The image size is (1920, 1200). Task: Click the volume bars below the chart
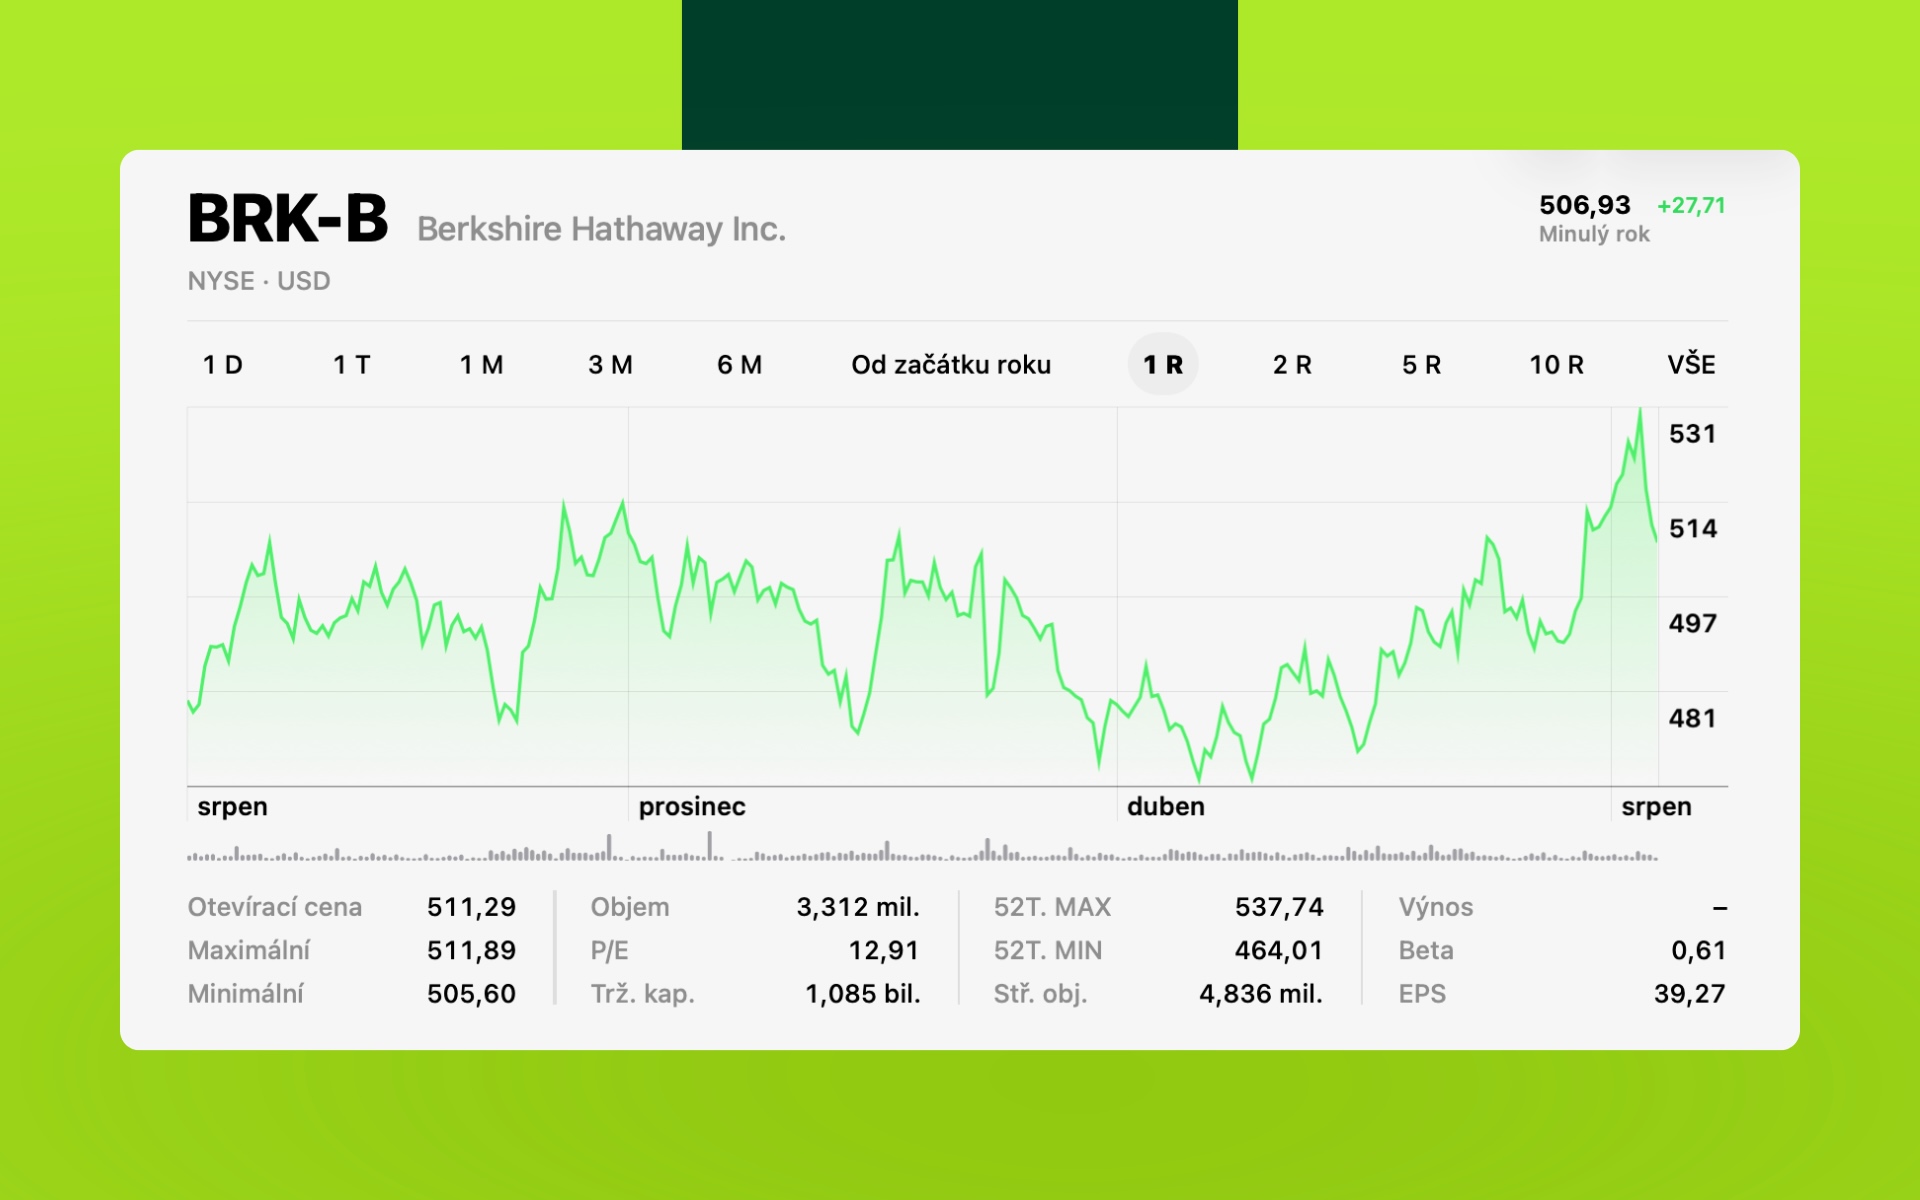(x=922, y=848)
